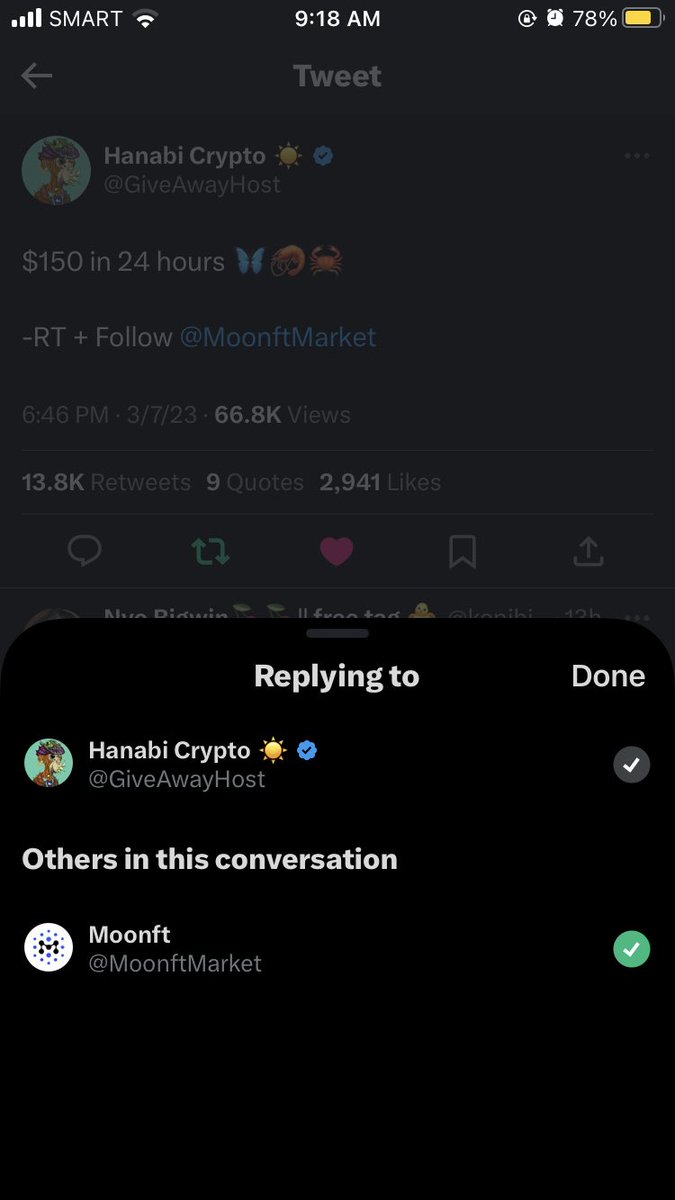View the 2,941 Likes list

coord(380,482)
